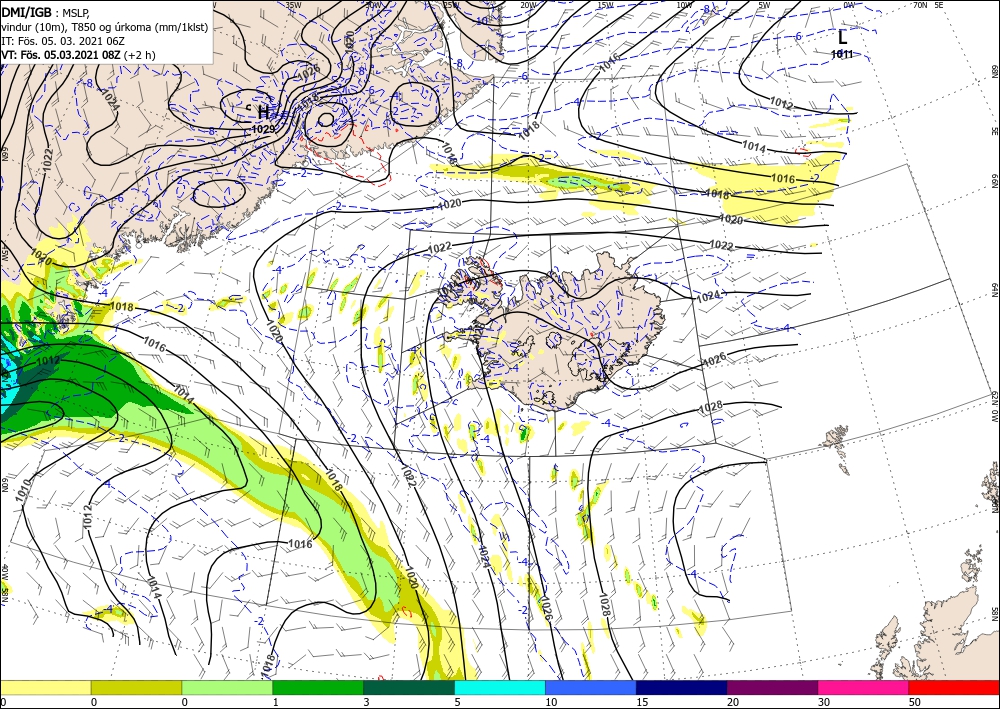Click the '20' value on the color scale
The height and width of the screenshot is (709, 1000).
(x=733, y=702)
